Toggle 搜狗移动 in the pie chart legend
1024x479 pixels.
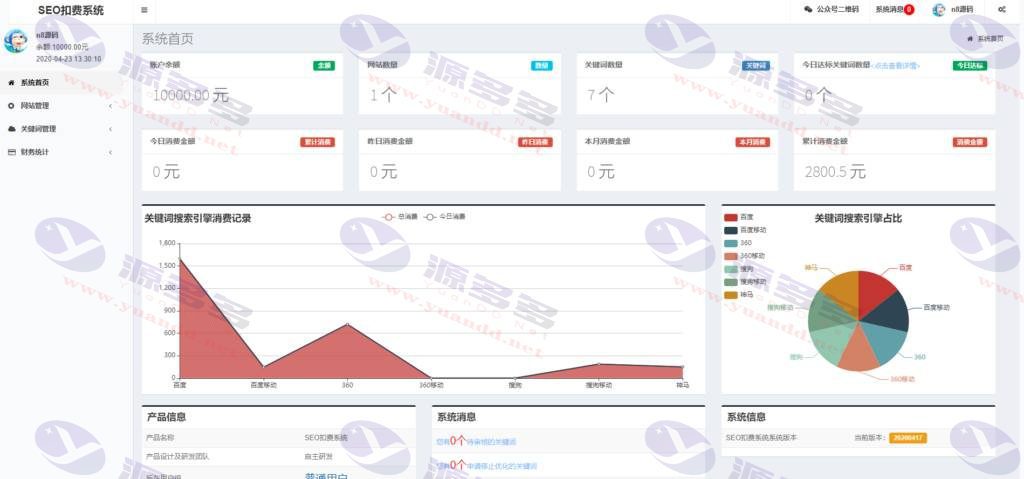pyautogui.click(x=744, y=282)
